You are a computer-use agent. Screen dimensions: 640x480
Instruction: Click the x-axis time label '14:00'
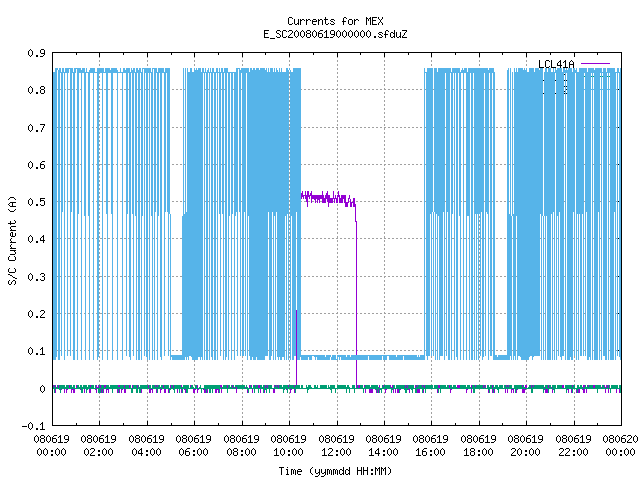383,452
